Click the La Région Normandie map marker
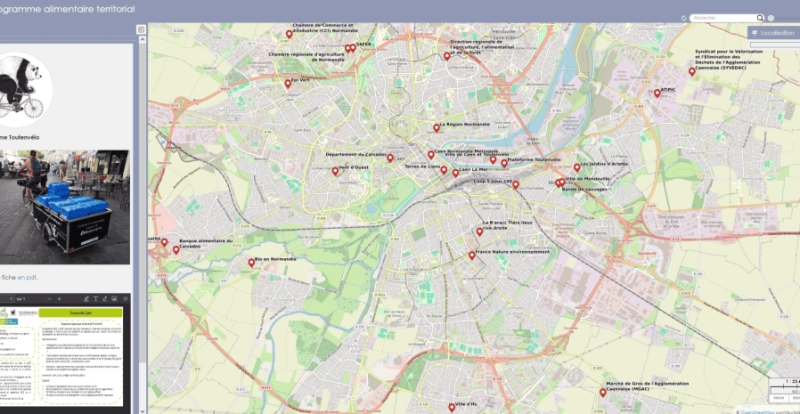Image resolution: width=800 pixels, height=414 pixels. click(437, 127)
